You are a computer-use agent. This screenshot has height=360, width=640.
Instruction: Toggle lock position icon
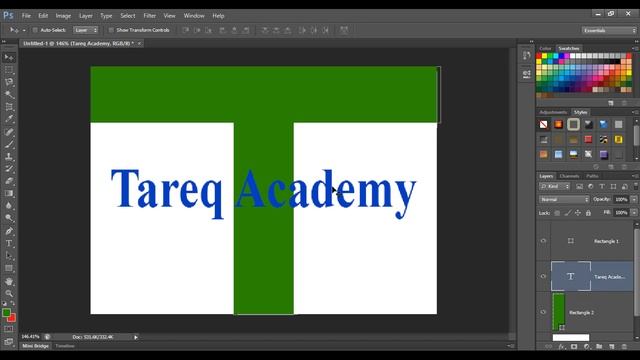578,213
